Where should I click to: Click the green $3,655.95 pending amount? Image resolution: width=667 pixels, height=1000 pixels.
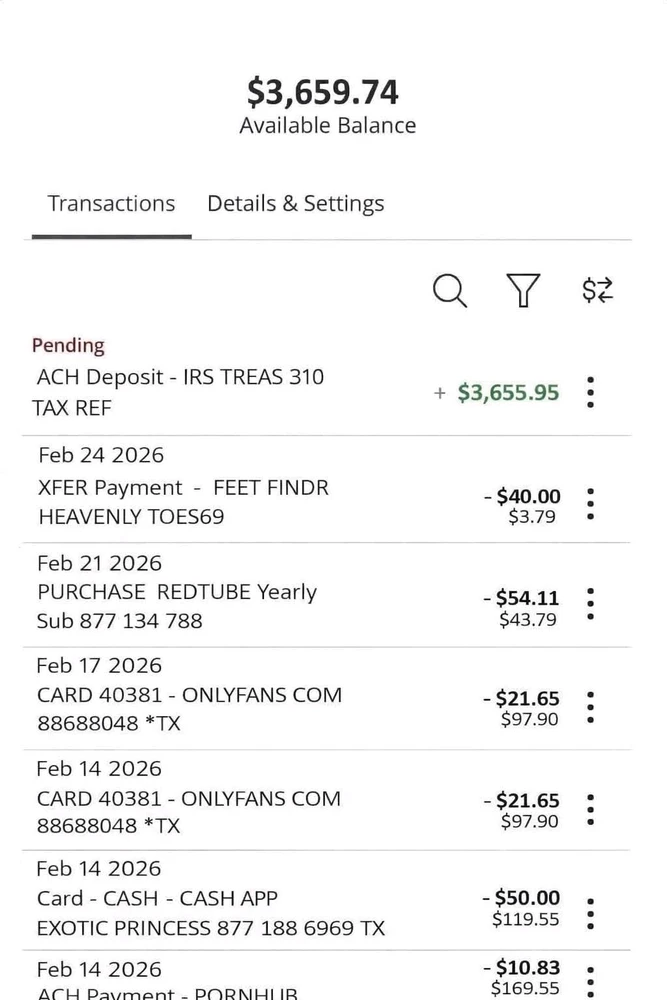[x=508, y=393]
